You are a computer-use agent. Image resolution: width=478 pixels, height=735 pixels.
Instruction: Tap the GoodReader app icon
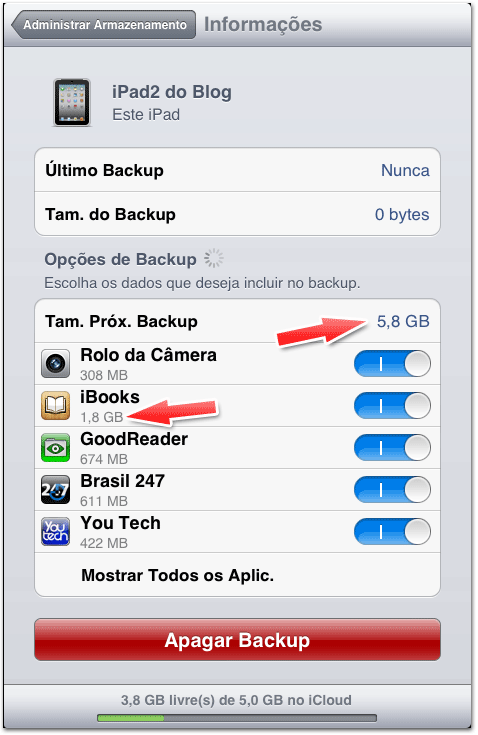[x=55, y=448]
